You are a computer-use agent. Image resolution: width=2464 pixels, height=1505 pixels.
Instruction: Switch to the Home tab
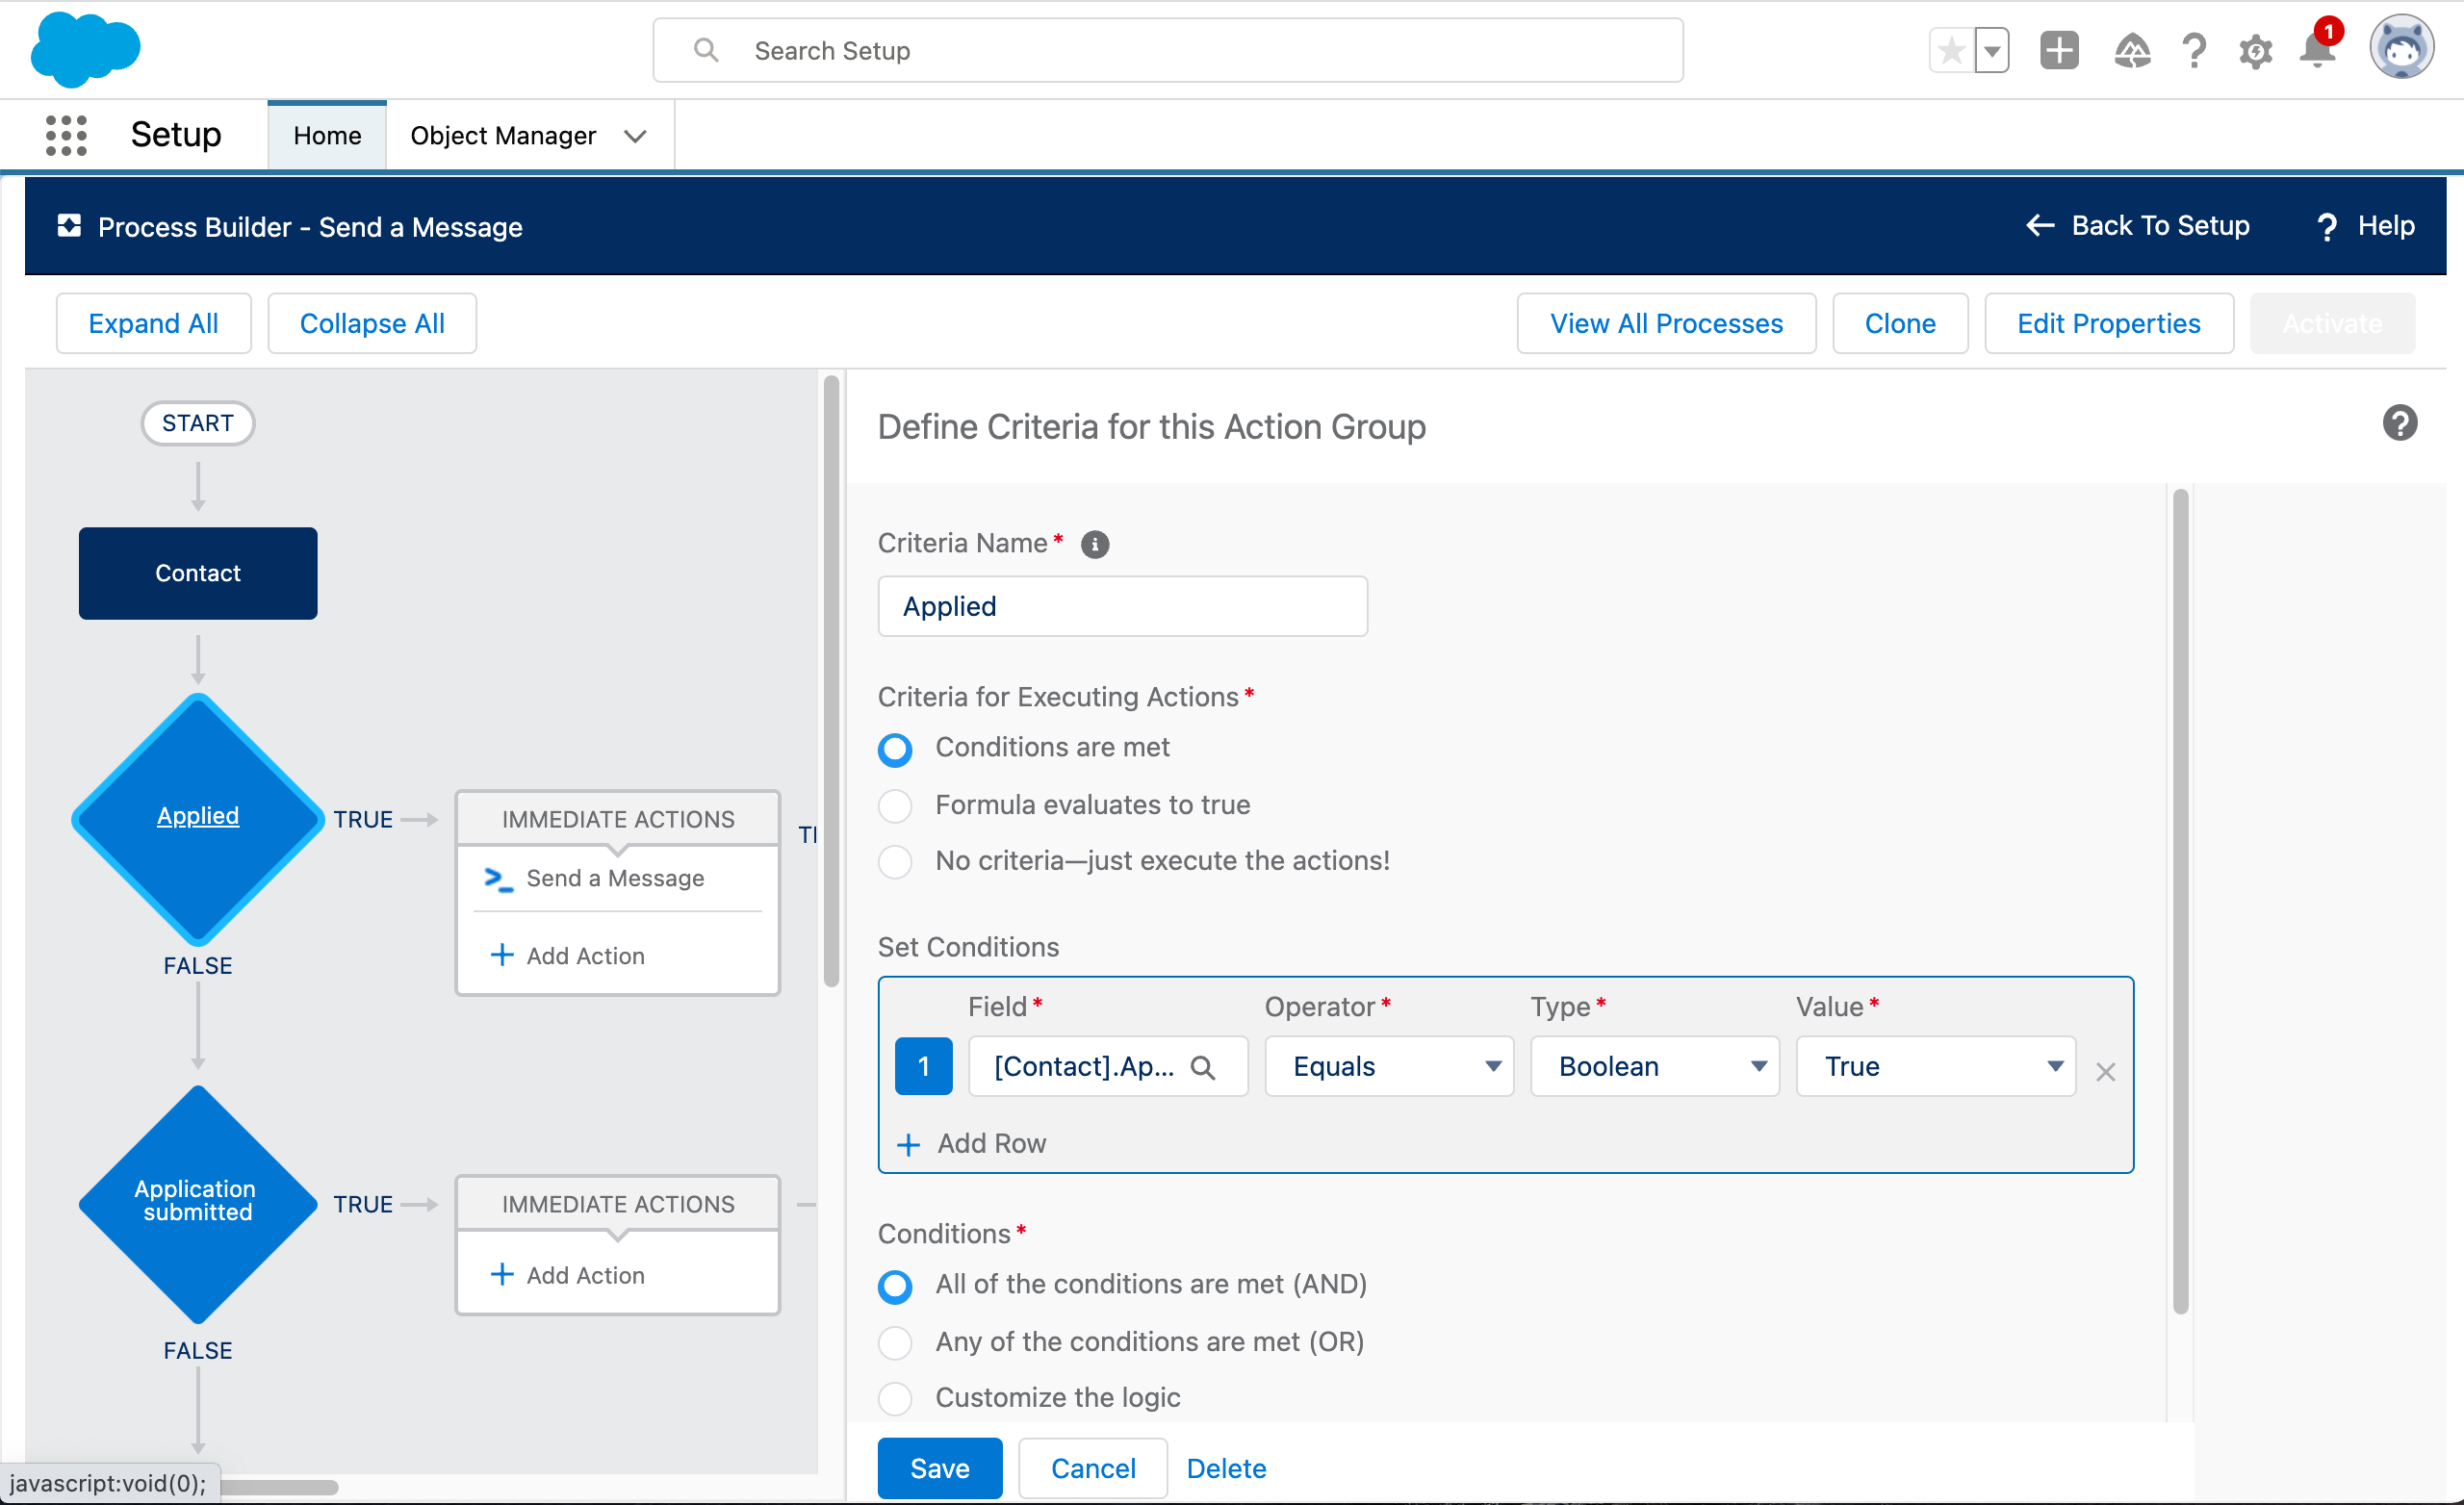click(327, 135)
